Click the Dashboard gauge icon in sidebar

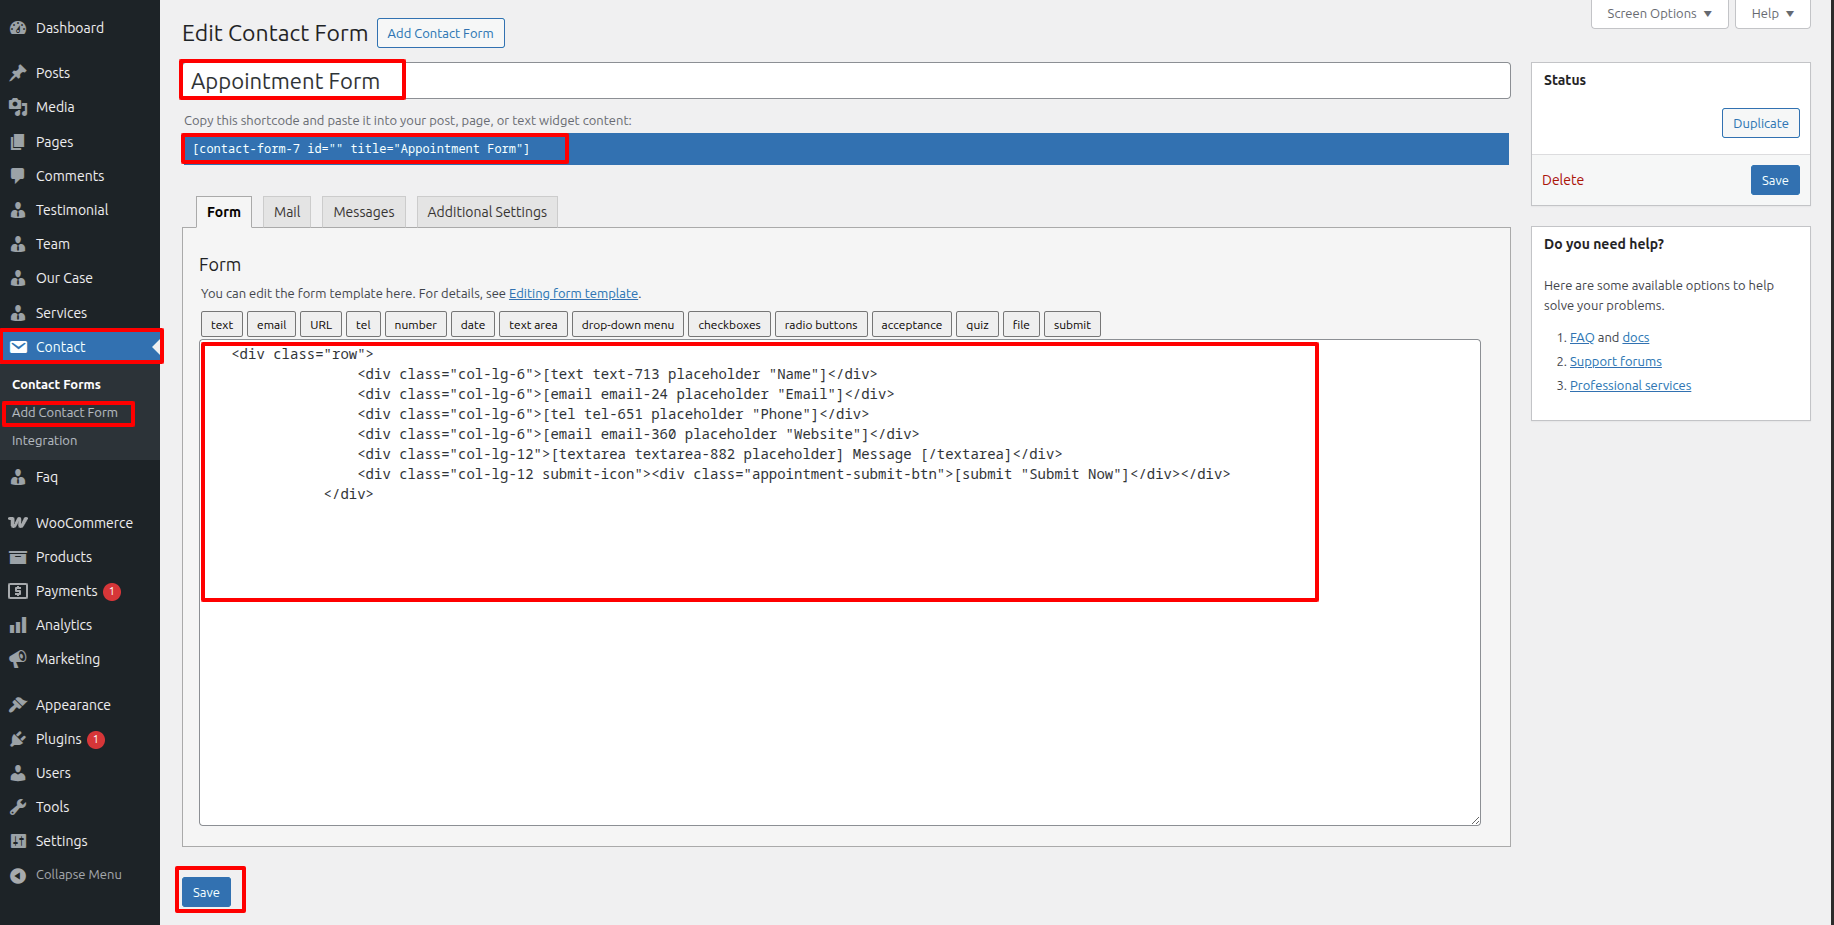[18, 28]
